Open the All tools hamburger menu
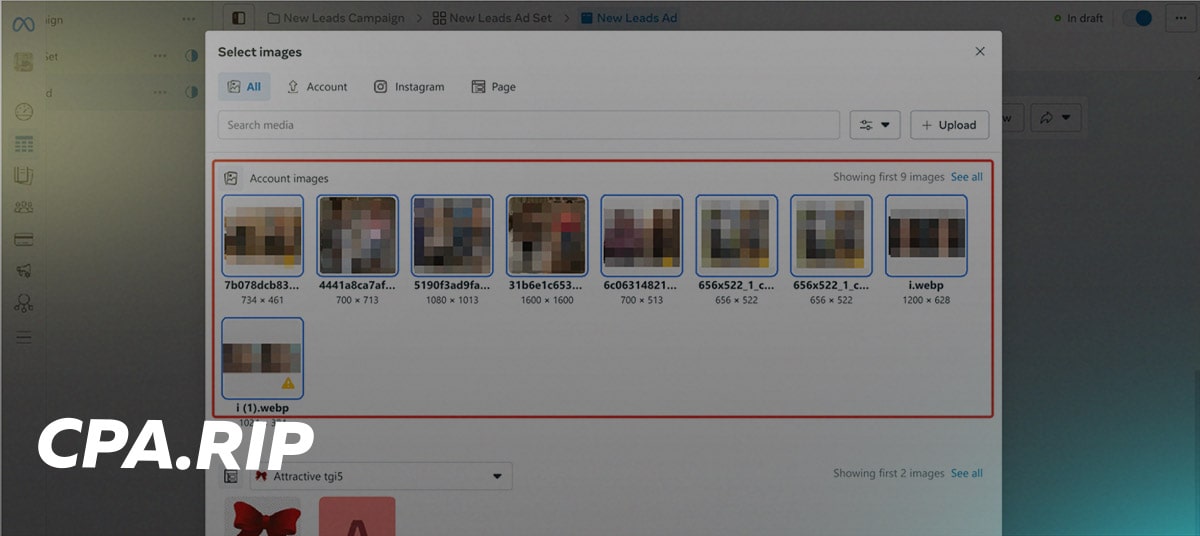The image size is (1200, 536). click(x=24, y=337)
